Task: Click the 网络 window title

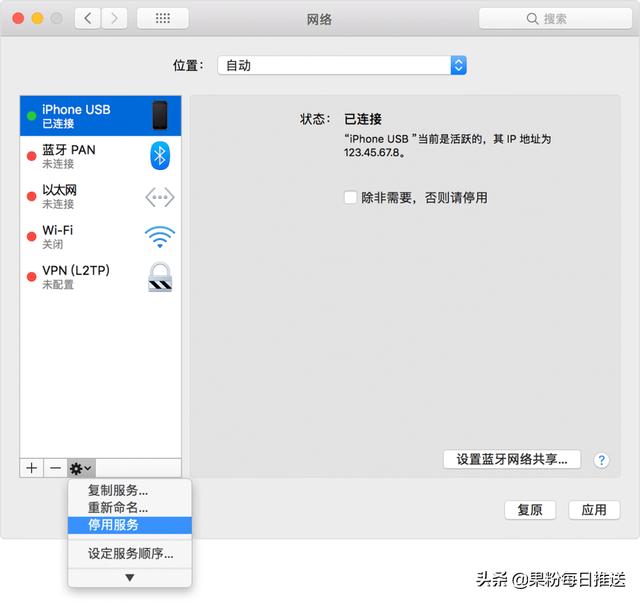Action: coord(319,19)
